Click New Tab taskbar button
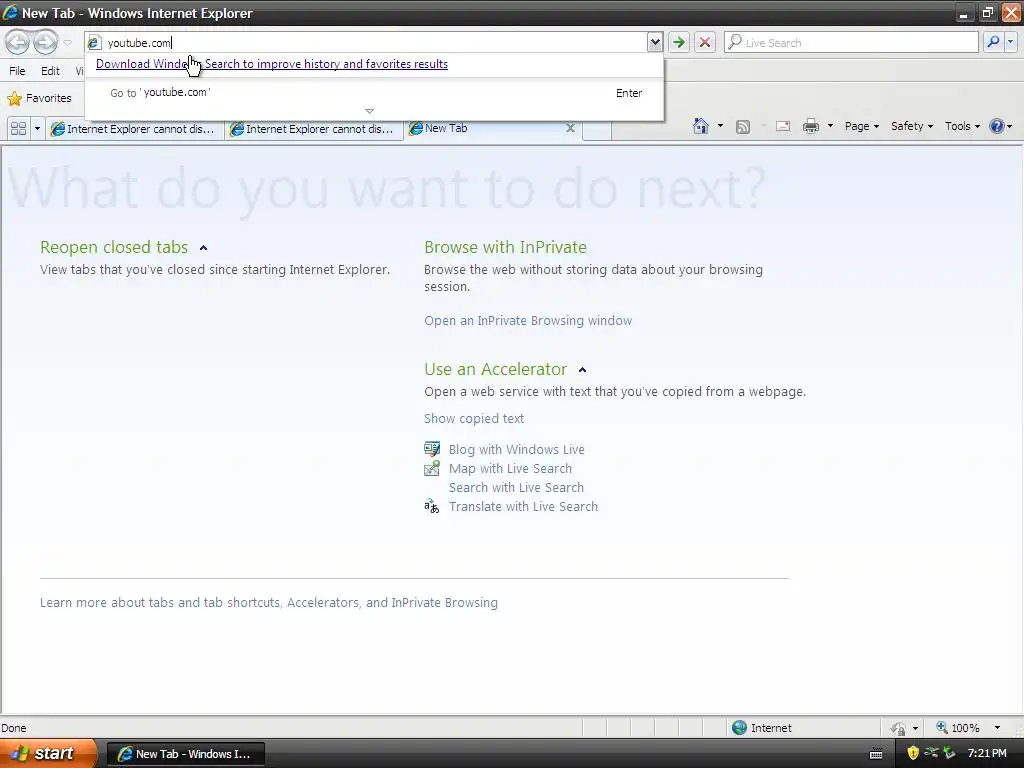Viewport: 1024px width, 768px height. [185, 754]
